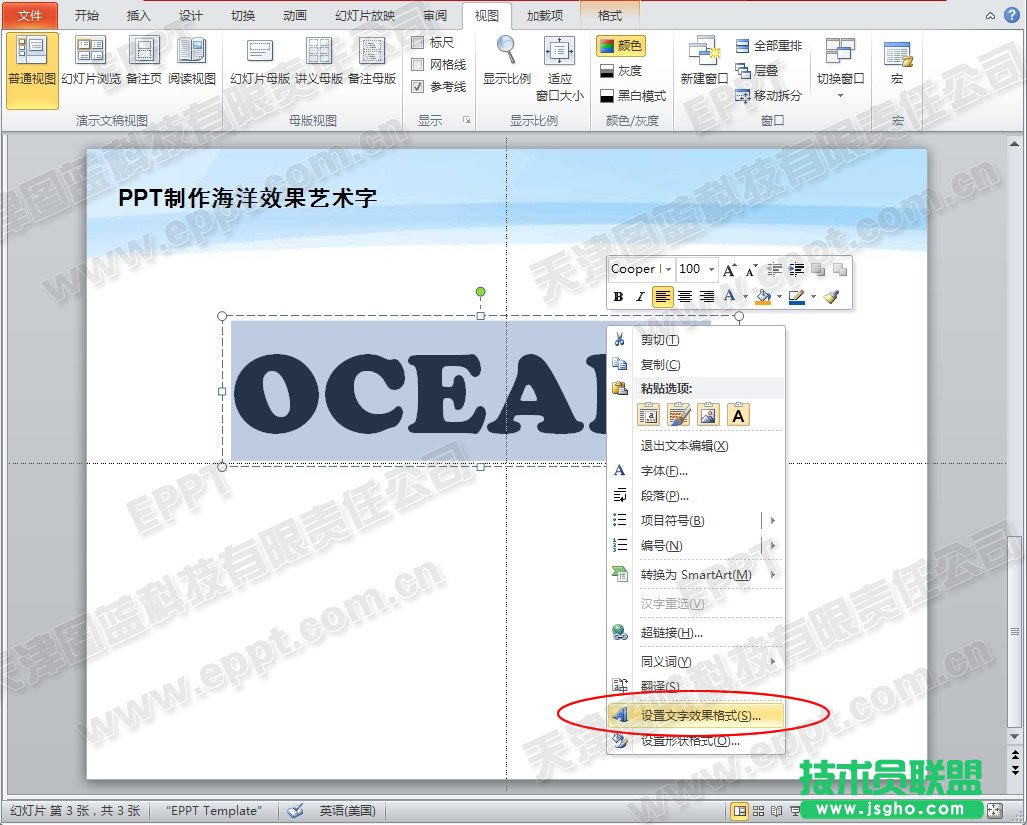Click the 灰度 (Grayscale) color mode icon
The height and width of the screenshot is (825, 1027).
pyautogui.click(x=622, y=72)
